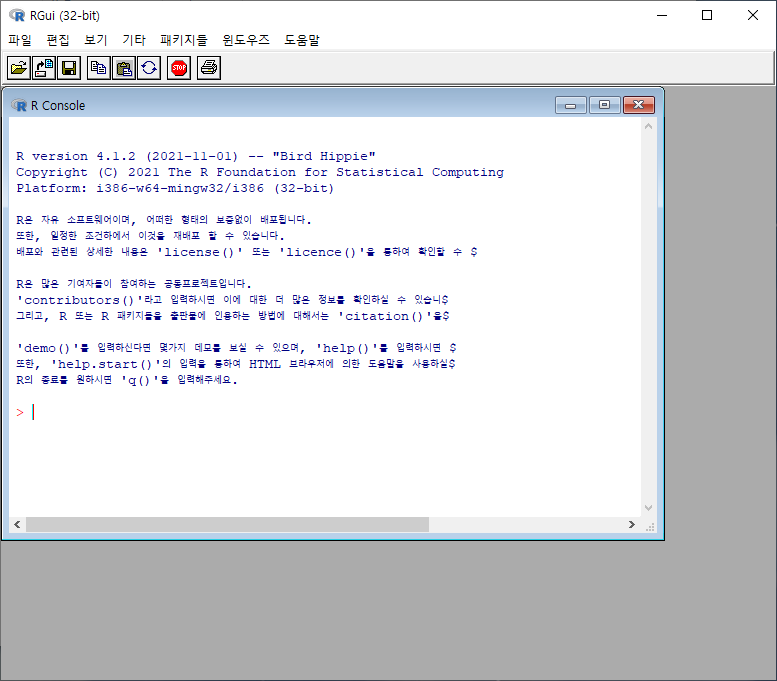Click the Copy and paste toolbar icon

149,68
